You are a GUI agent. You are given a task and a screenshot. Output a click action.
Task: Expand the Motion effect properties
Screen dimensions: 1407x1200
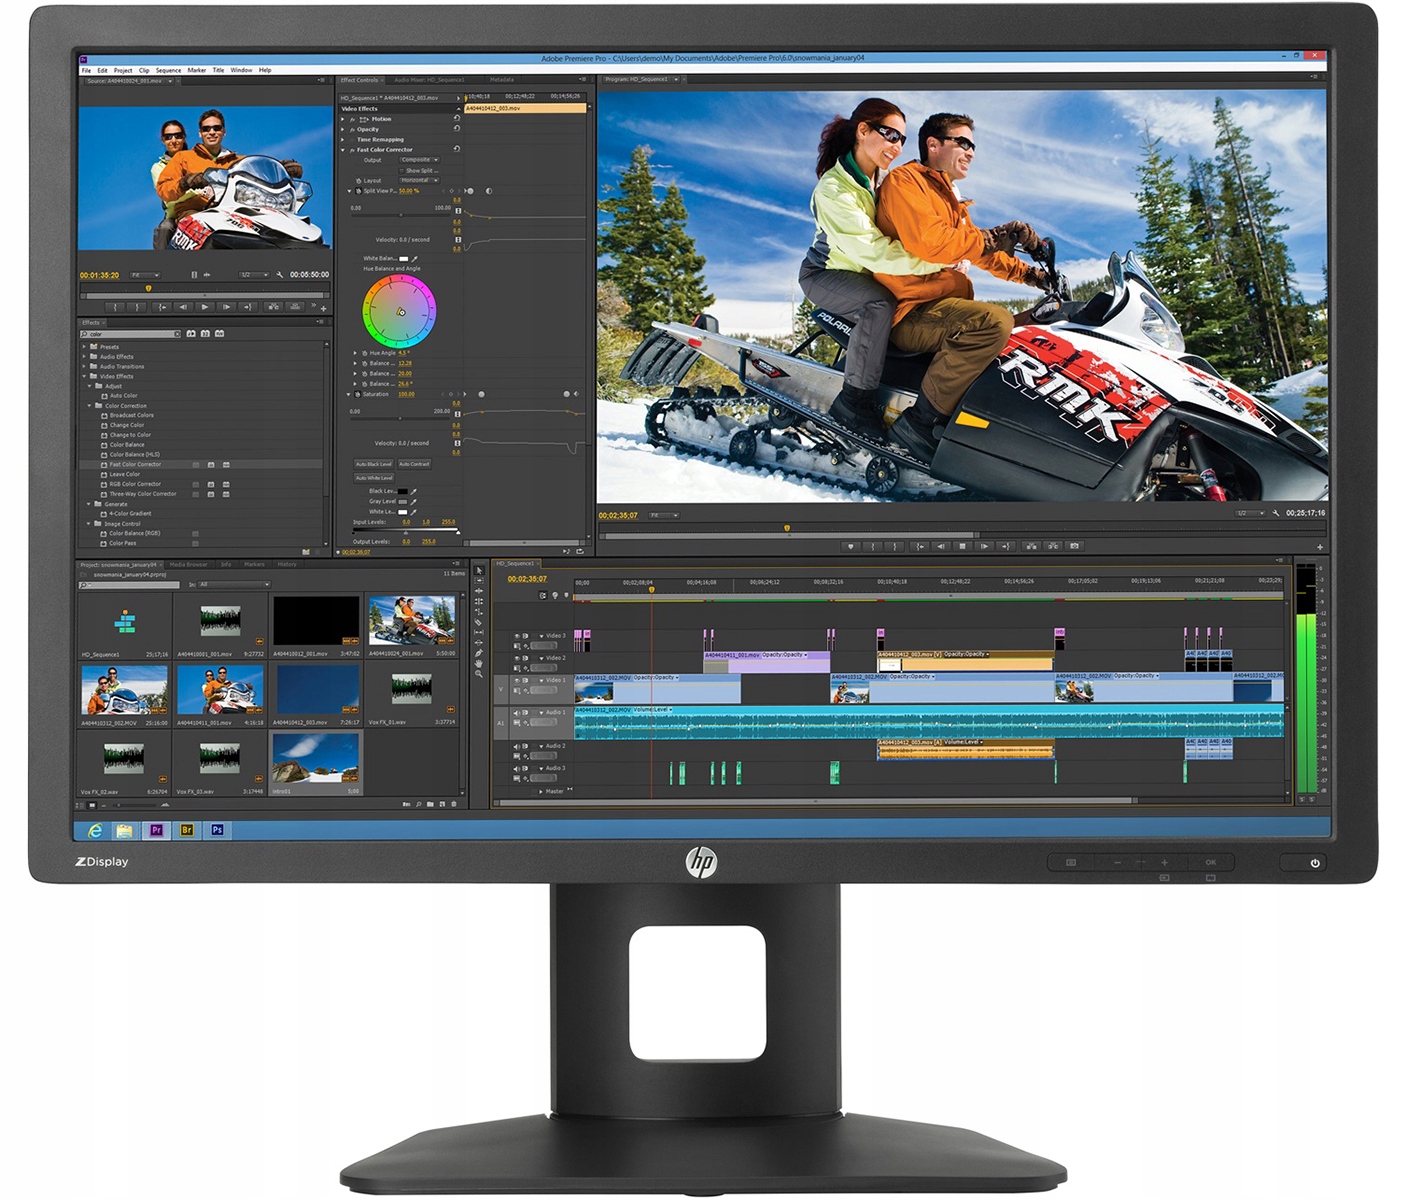343,119
